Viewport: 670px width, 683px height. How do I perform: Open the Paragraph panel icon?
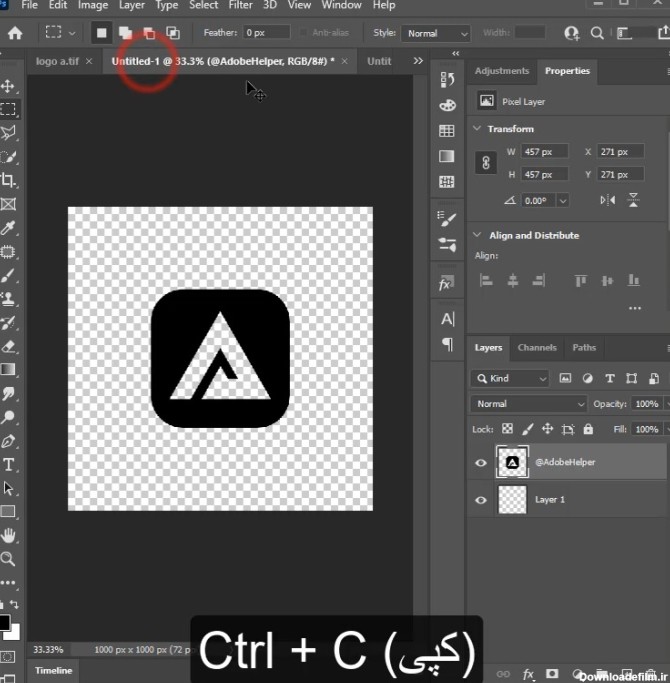(x=447, y=345)
